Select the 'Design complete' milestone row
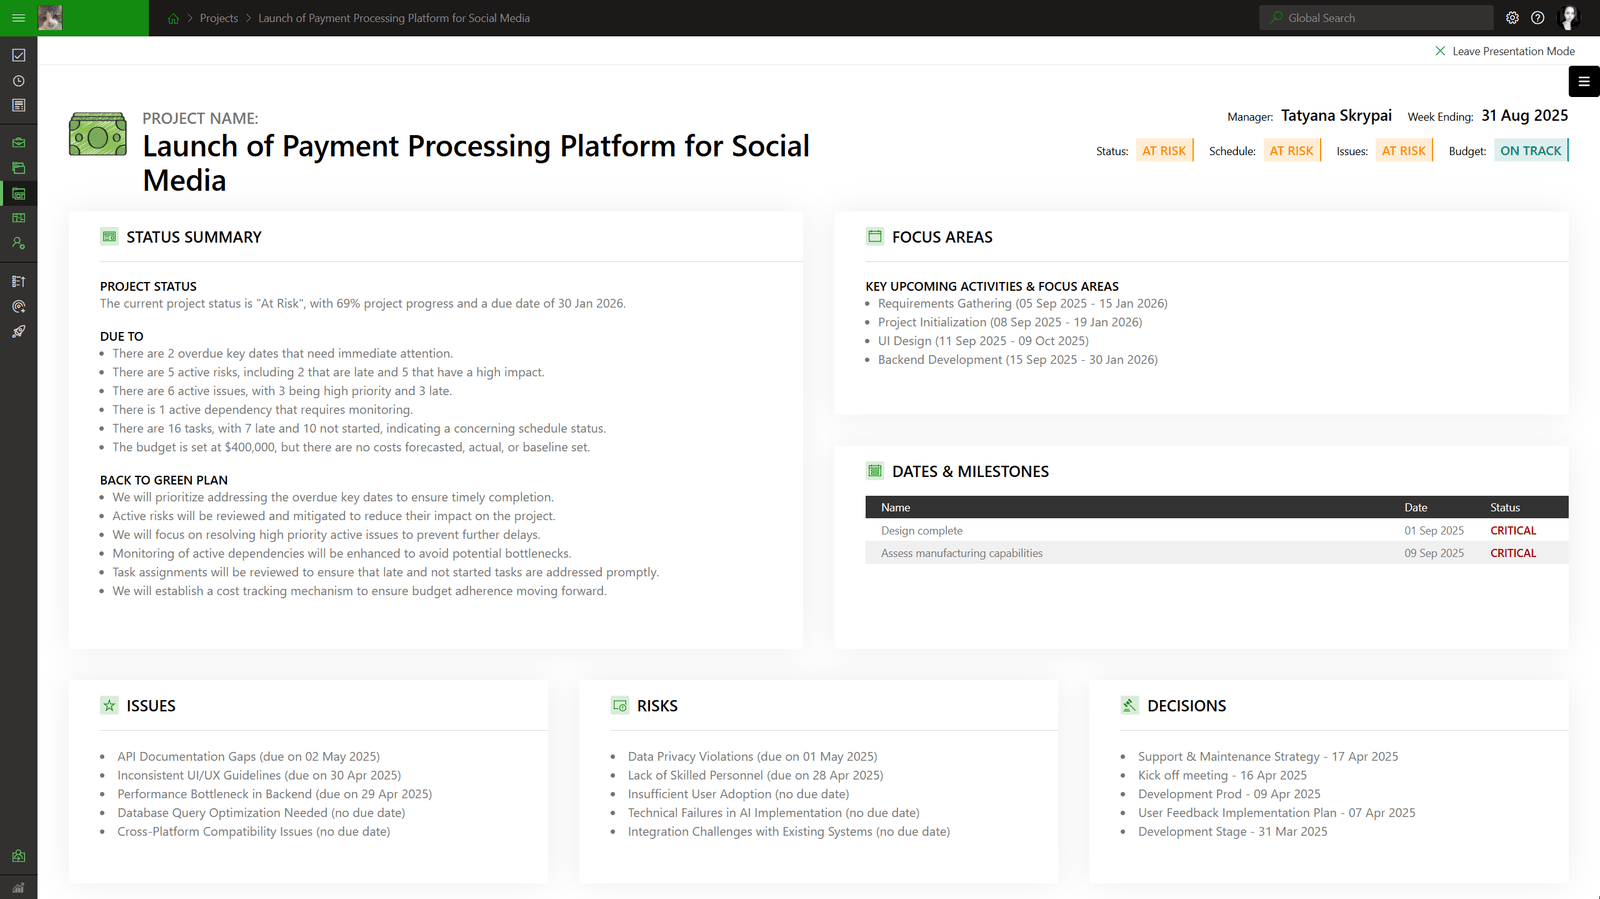The image size is (1600, 899). click(x=1217, y=531)
